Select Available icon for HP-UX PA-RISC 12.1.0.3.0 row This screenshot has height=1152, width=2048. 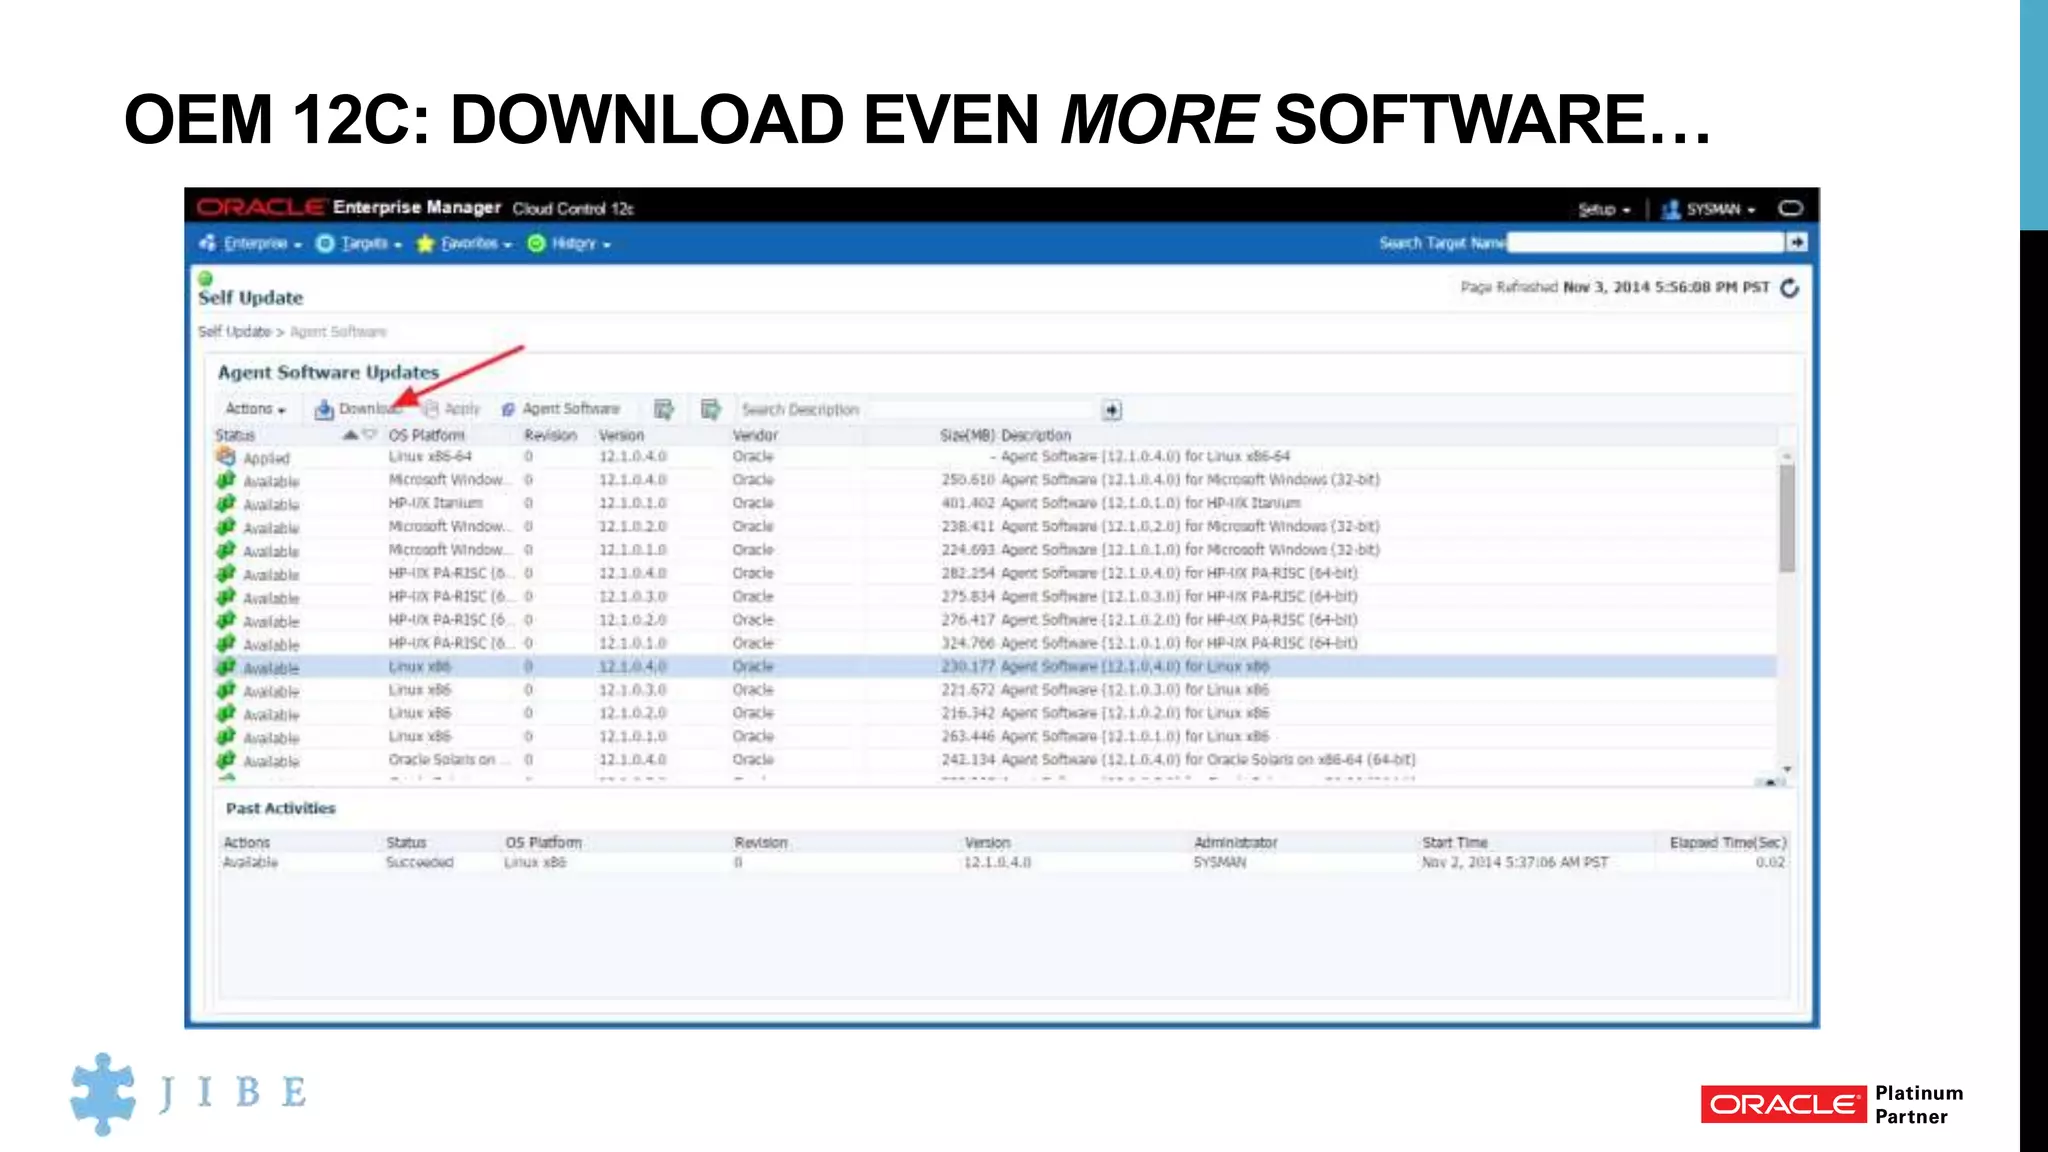226,597
